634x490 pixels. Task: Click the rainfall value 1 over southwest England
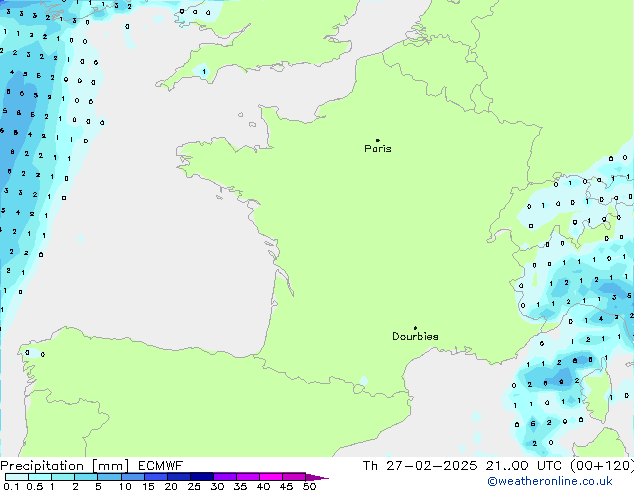tap(204, 72)
